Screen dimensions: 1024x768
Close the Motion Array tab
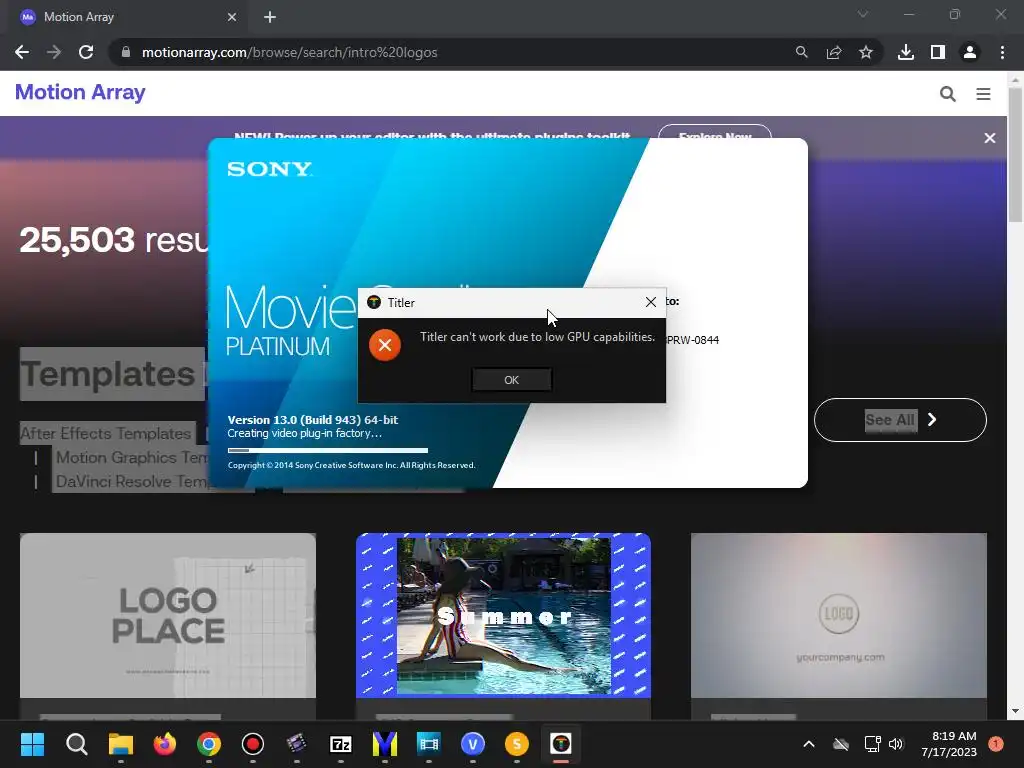pyautogui.click(x=232, y=17)
